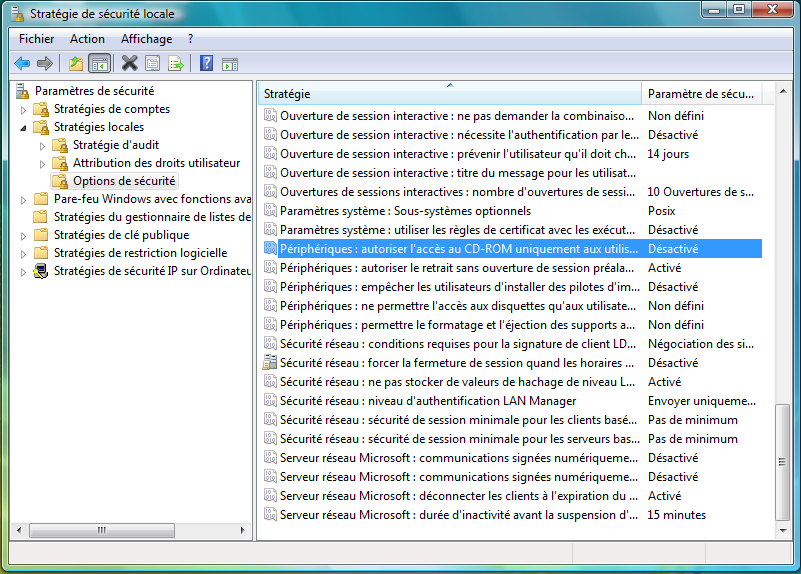Select Stratégies du gestionnaire de listes item
801x574 pixels.
[152, 217]
